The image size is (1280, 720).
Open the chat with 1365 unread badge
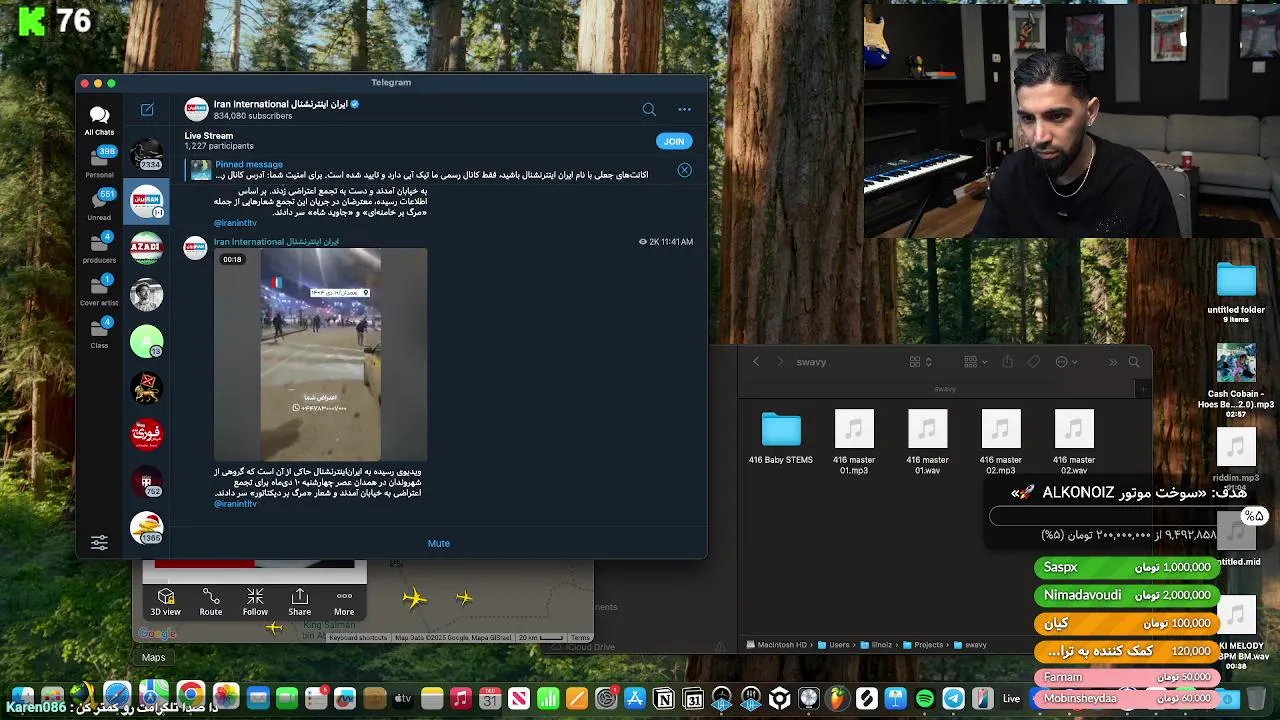click(146, 527)
